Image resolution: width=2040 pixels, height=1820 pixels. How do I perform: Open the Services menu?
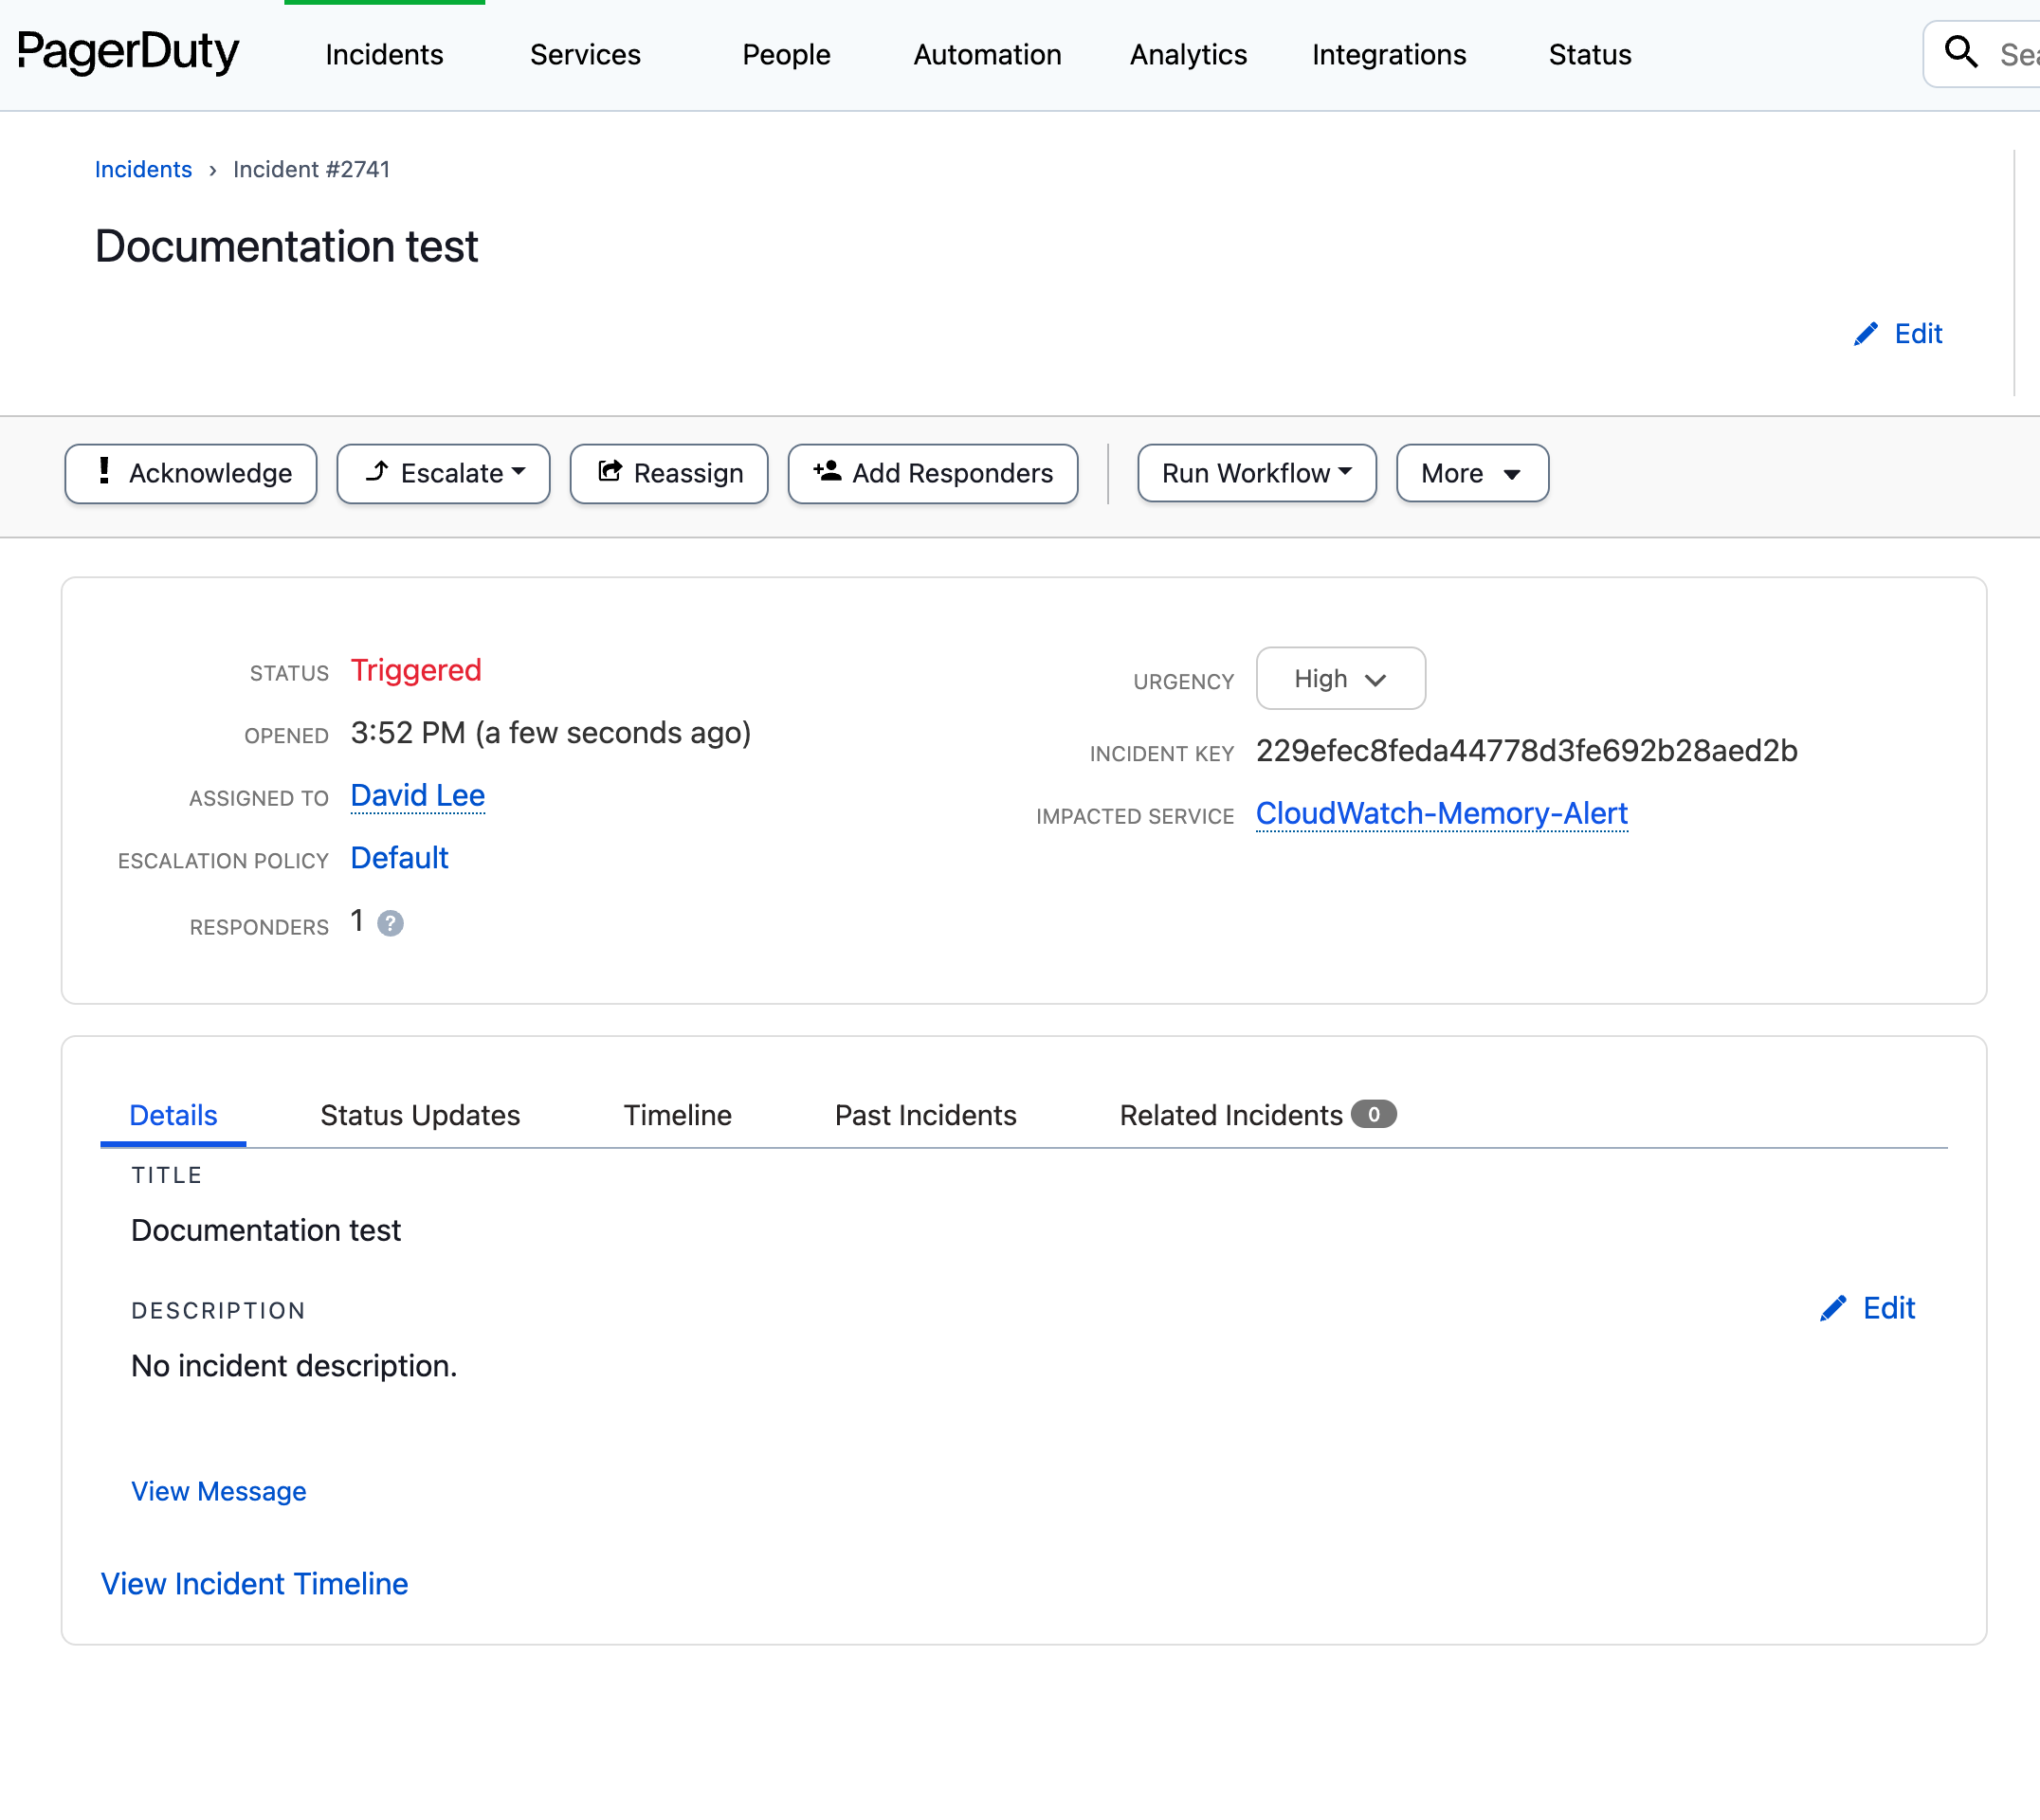(585, 55)
